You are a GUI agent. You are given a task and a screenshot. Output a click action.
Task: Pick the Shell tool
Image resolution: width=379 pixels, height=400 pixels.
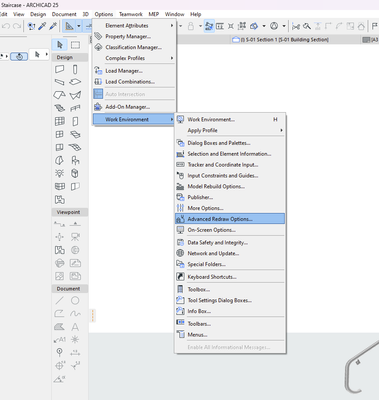(75, 95)
